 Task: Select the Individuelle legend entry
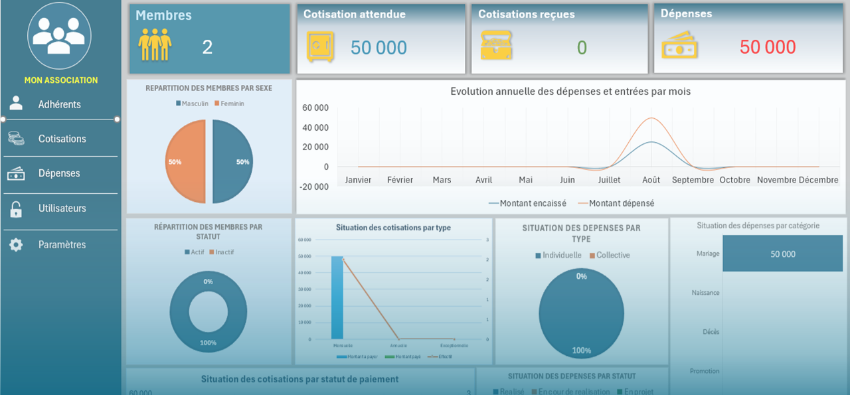coord(558,255)
